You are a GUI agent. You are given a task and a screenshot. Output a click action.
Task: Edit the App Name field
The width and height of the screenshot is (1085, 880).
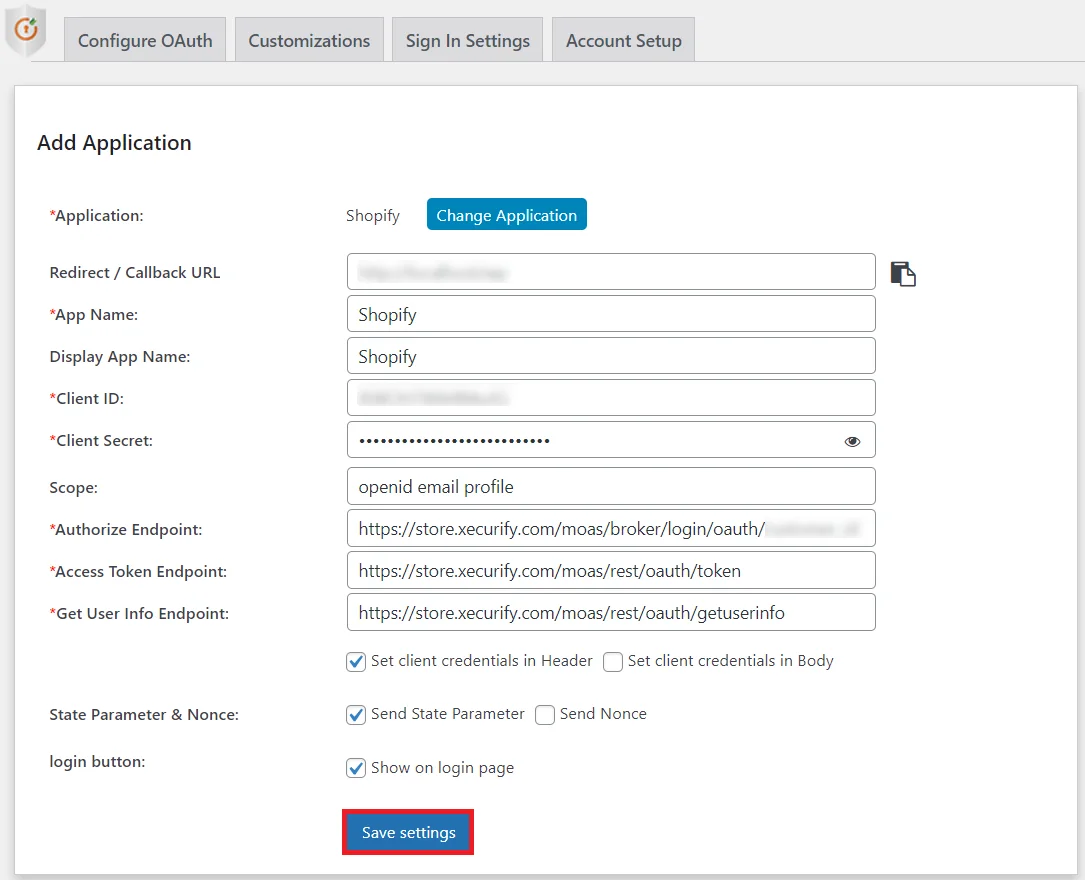pyautogui.click(x=611, y=313)
